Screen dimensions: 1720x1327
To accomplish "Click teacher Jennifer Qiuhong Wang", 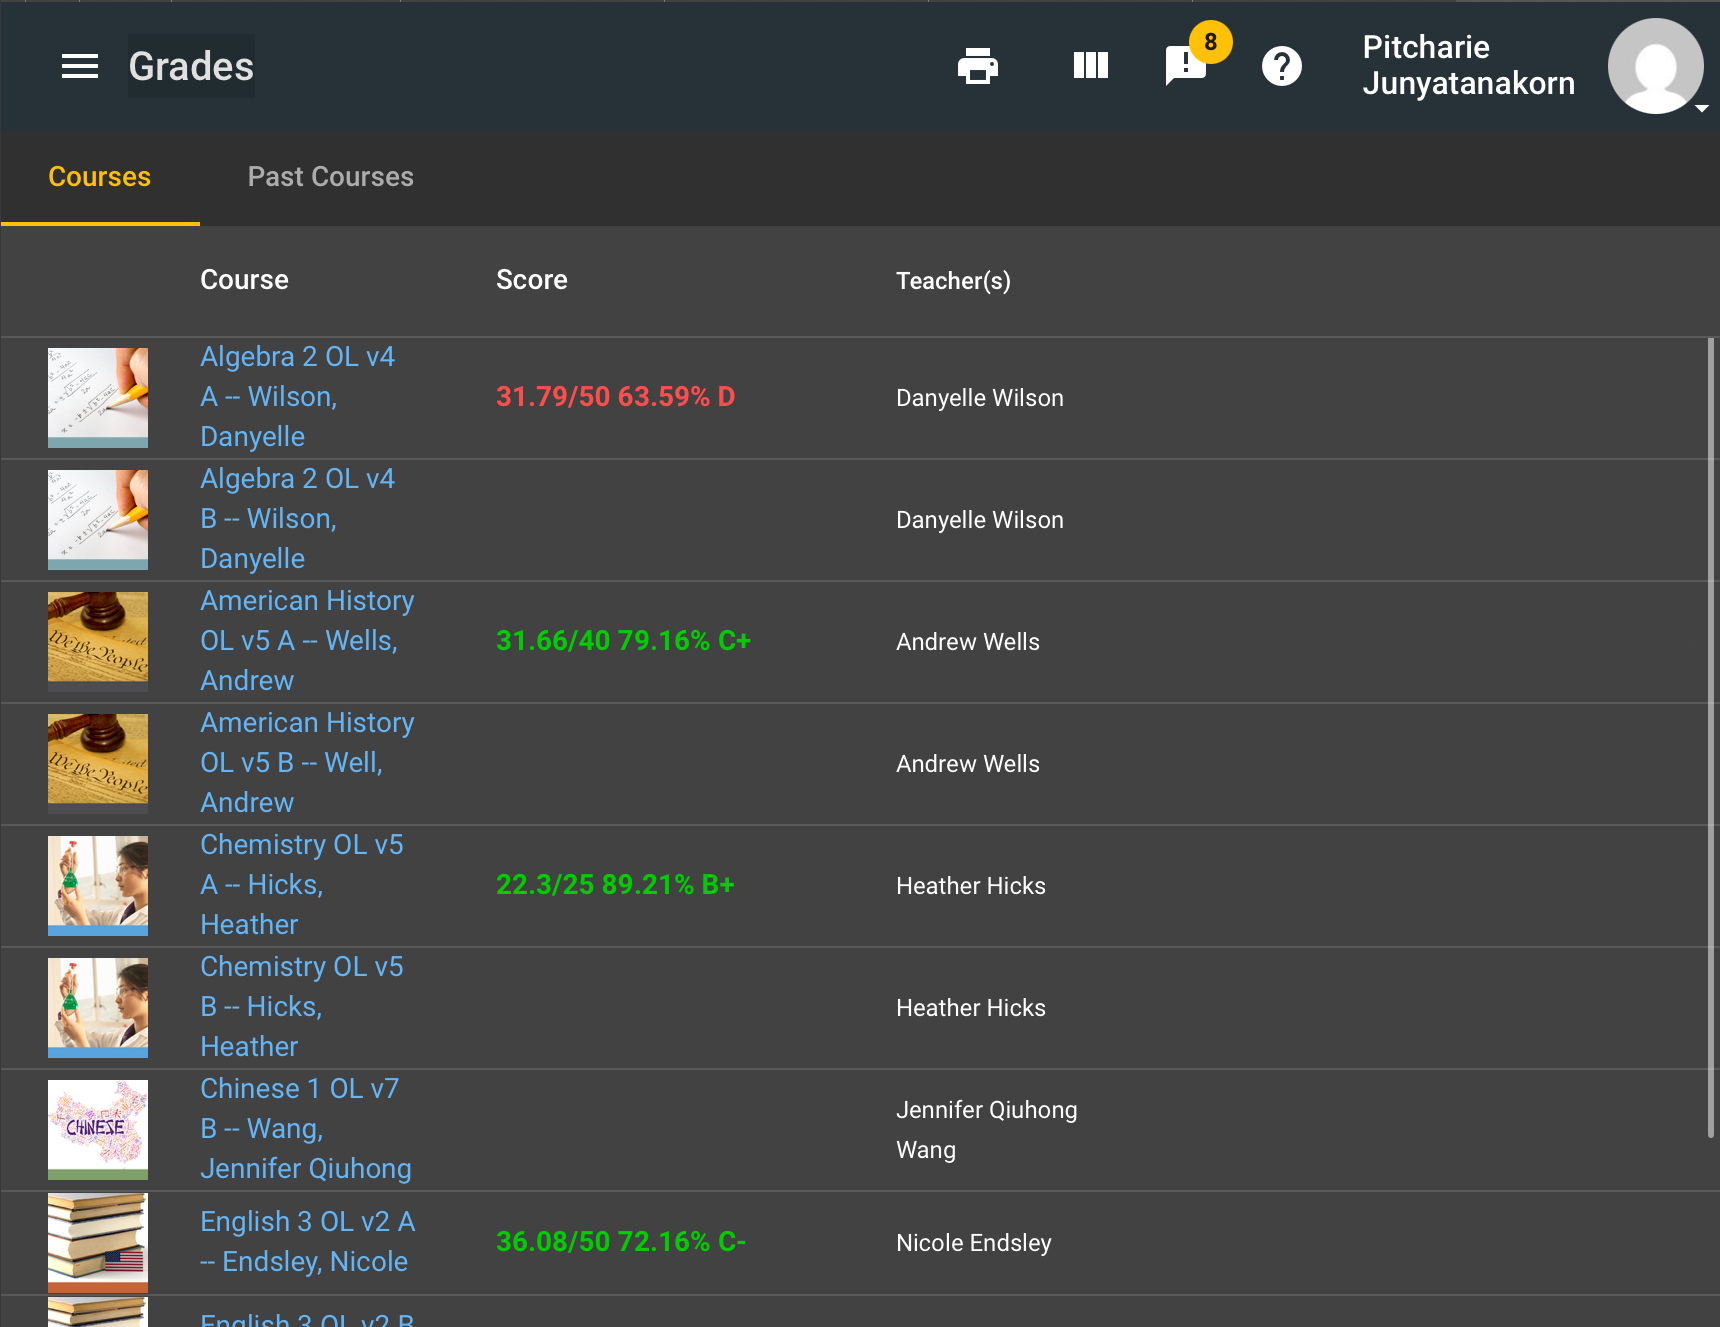I will pos(987,1130).
